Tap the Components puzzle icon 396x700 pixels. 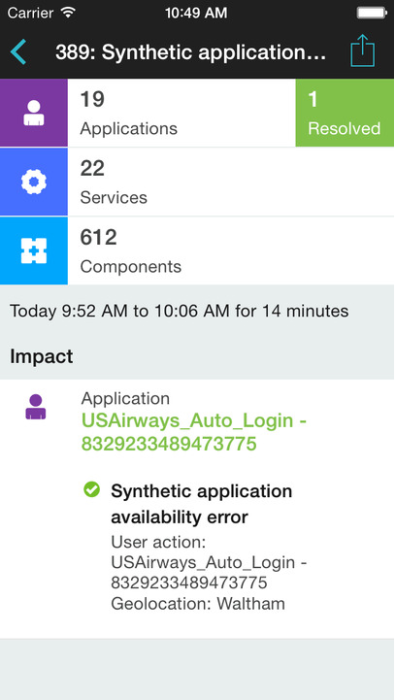point(34,251)
